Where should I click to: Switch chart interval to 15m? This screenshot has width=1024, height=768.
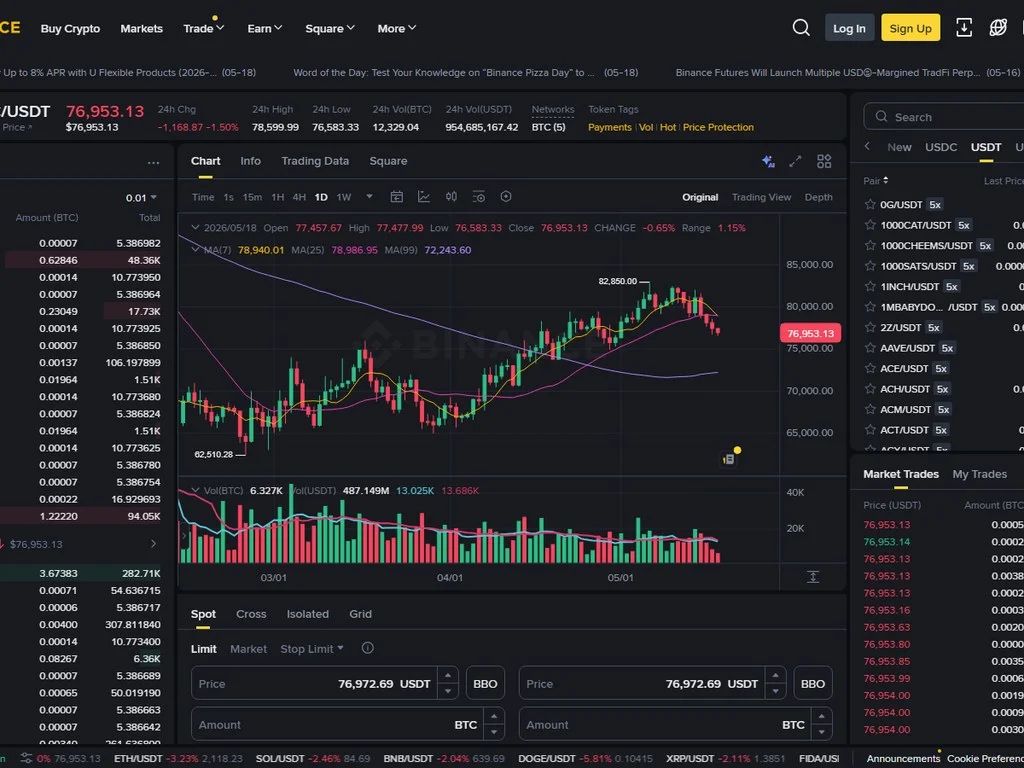pyautogui.click(x=252, y=197)
